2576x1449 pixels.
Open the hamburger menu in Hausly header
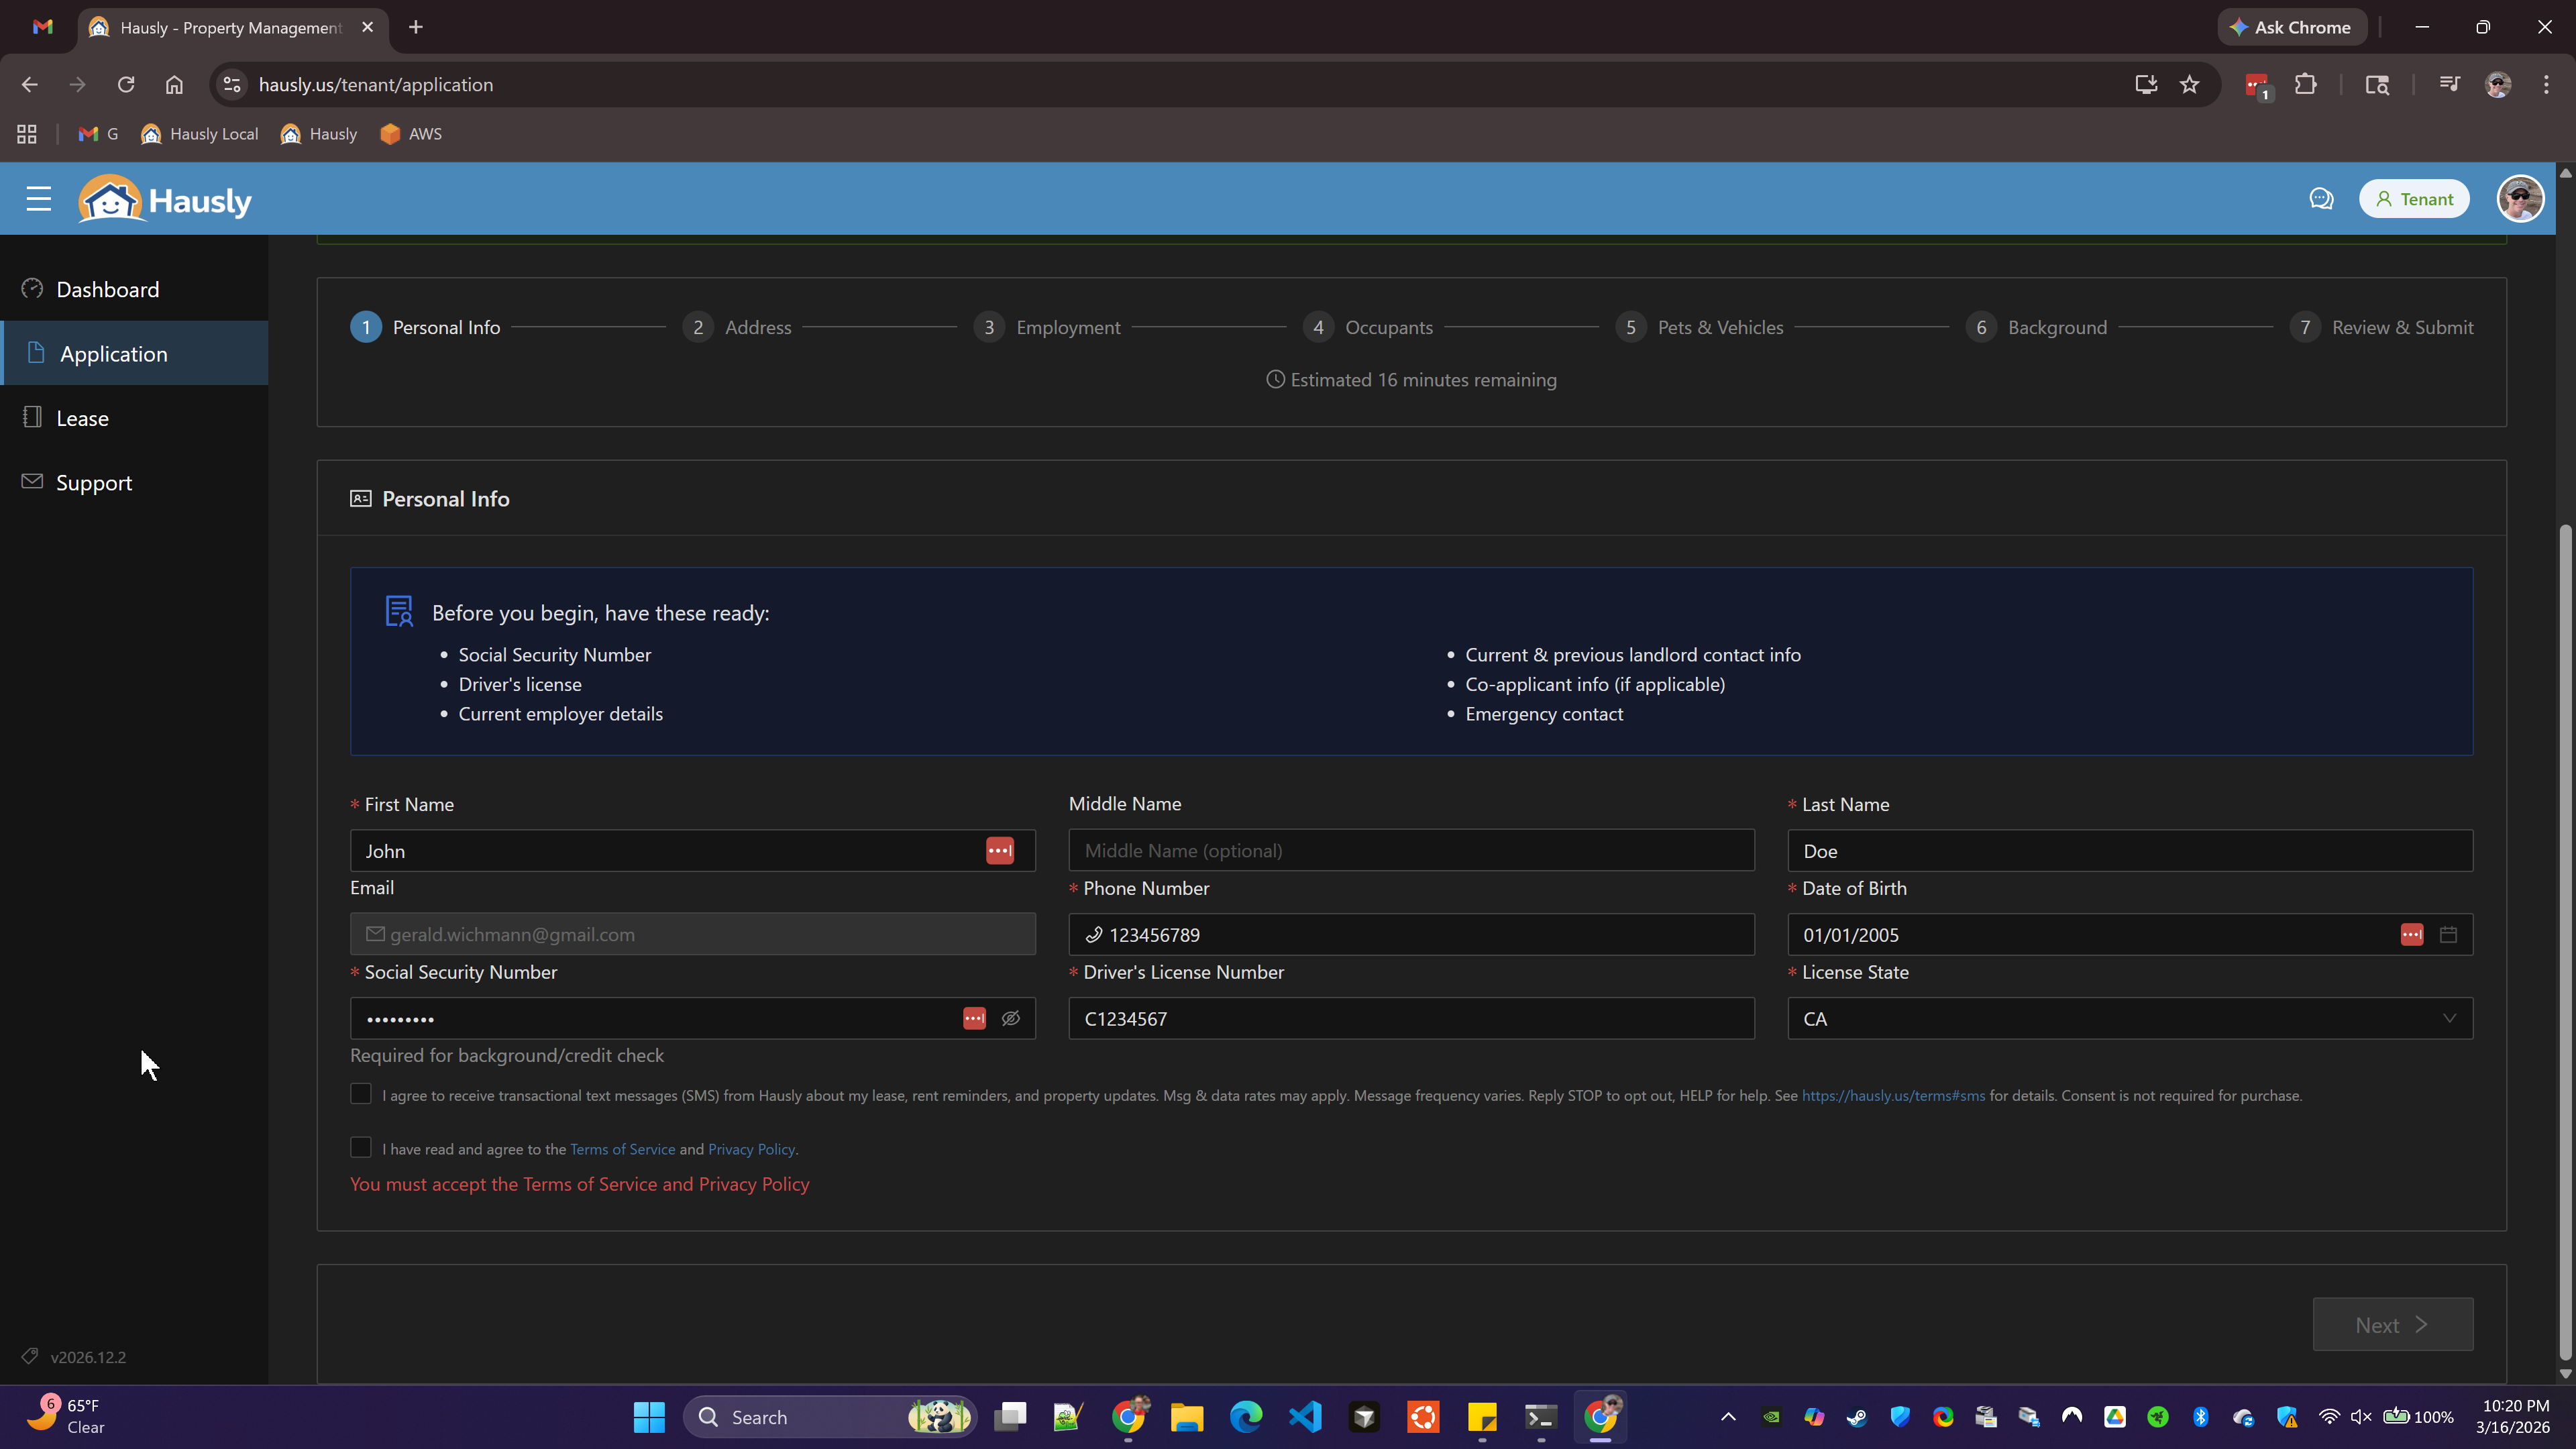click(x=38, y=199)
